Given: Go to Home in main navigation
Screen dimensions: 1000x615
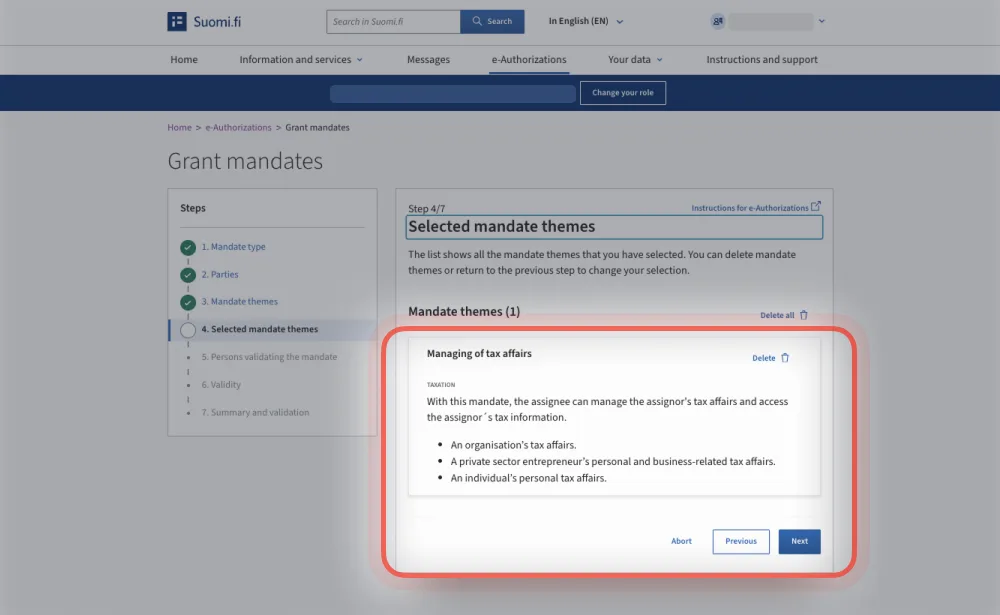Looking at the screenshot, I should pos(184,59).
